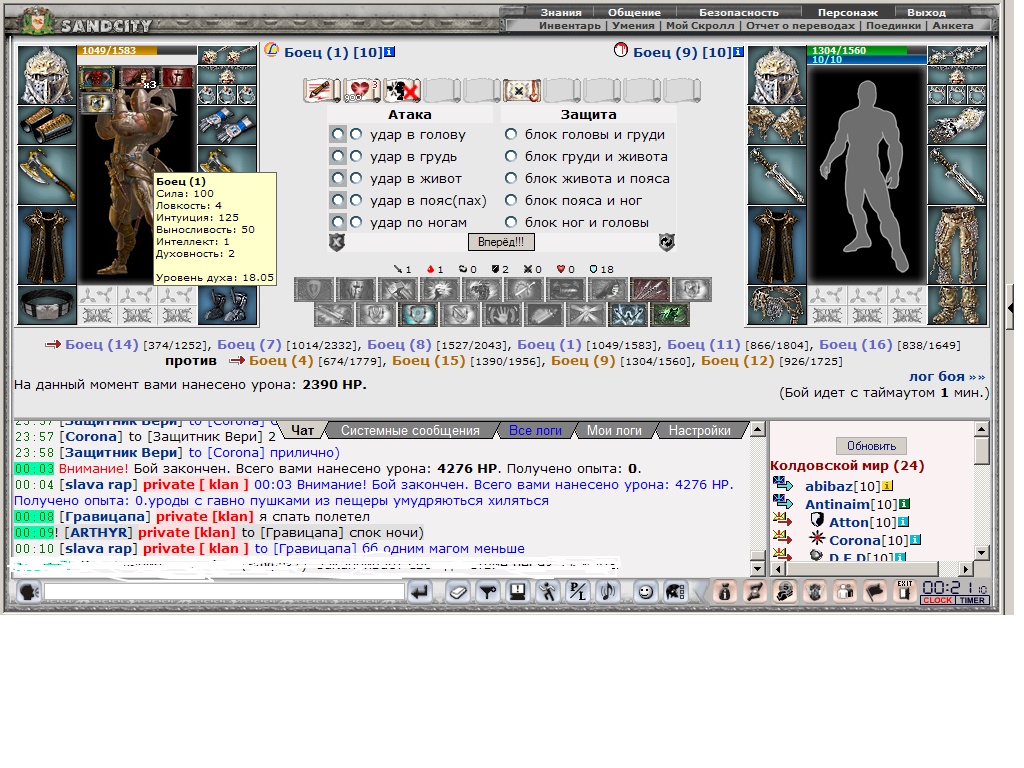Use the scroll with a red cross
The image size is (1024, 768).
(x=402, y=90)
